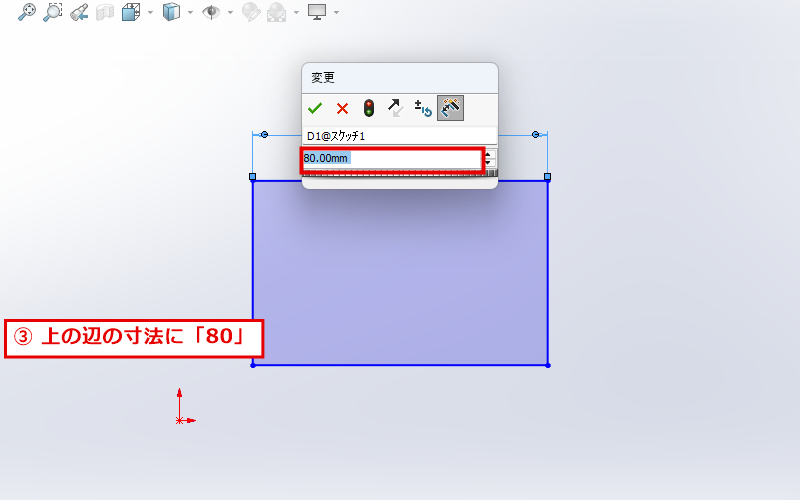
Task: Expand the Hide/Show Items dropdown arrow
Action: coord(230,12)
